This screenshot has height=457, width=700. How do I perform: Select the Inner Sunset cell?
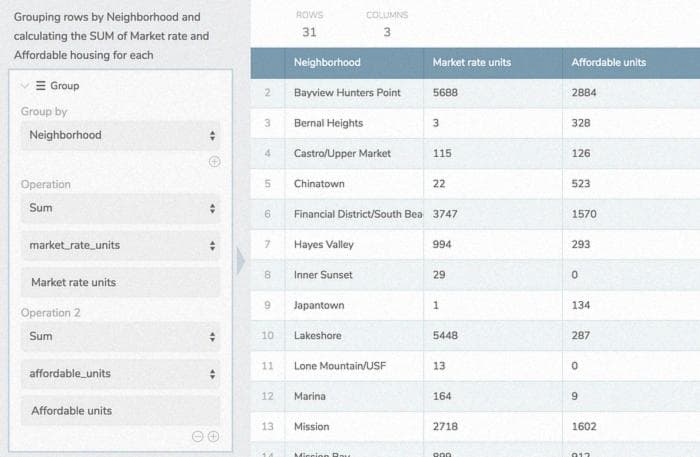click(354, 275)
